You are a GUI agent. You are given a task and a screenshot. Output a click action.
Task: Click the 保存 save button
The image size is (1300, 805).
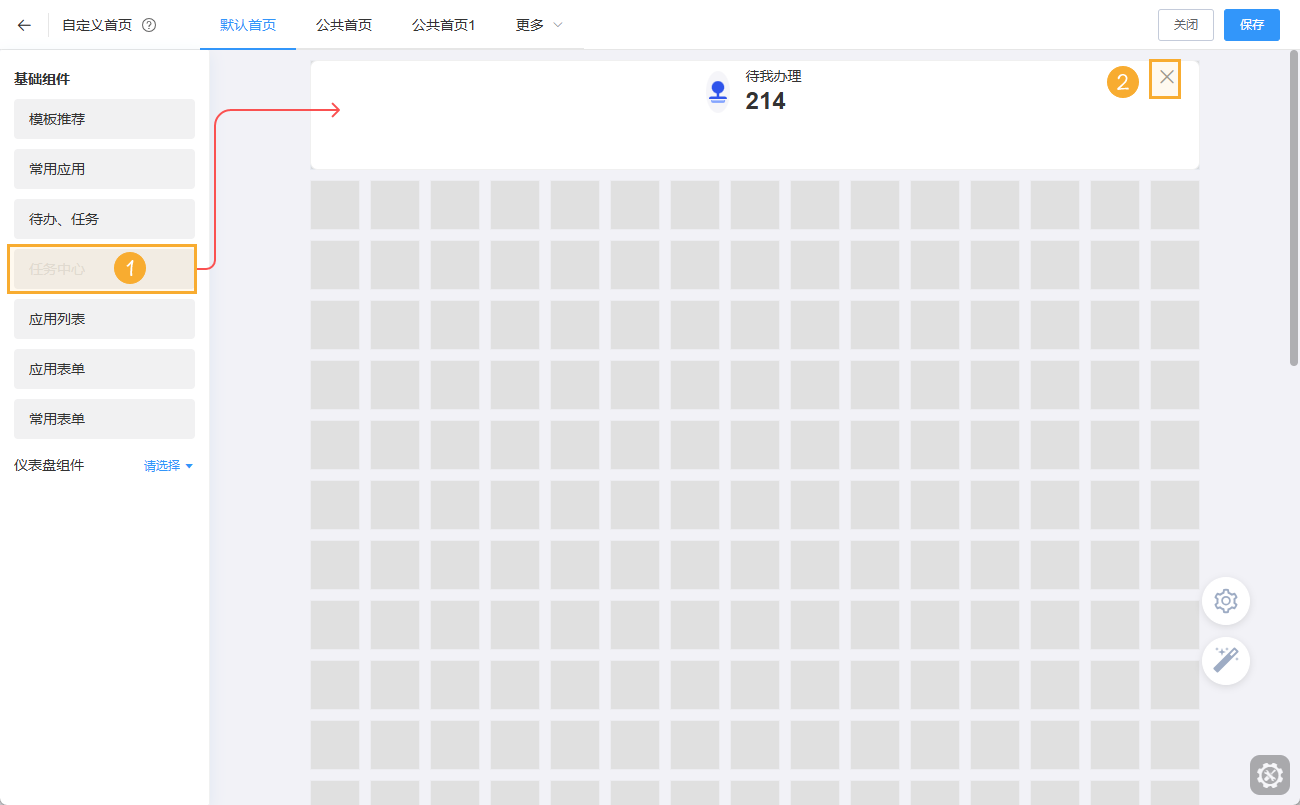(1251, 25)
